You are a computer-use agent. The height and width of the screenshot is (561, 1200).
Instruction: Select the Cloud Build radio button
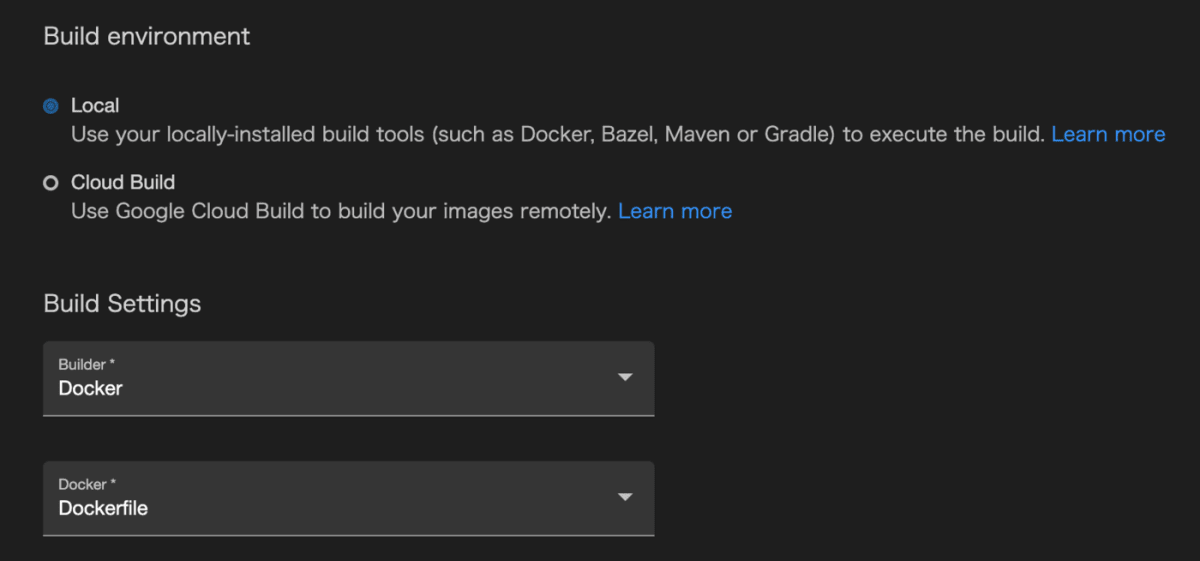tap(51, 183)
